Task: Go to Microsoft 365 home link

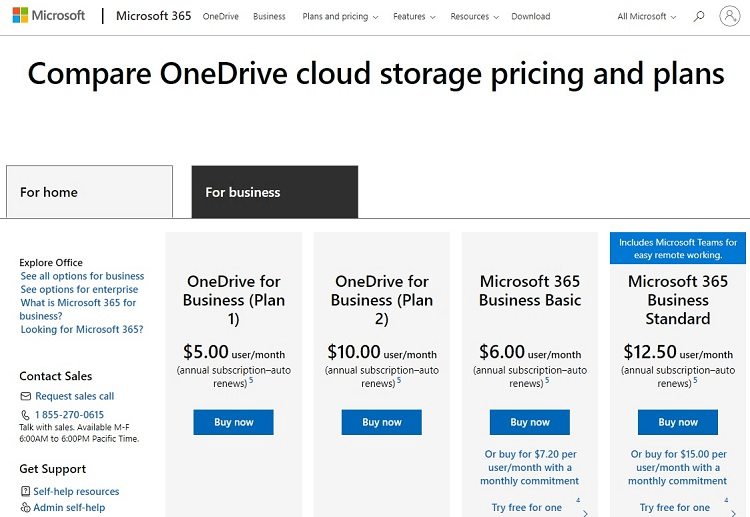Action: [x=154, y=16]
